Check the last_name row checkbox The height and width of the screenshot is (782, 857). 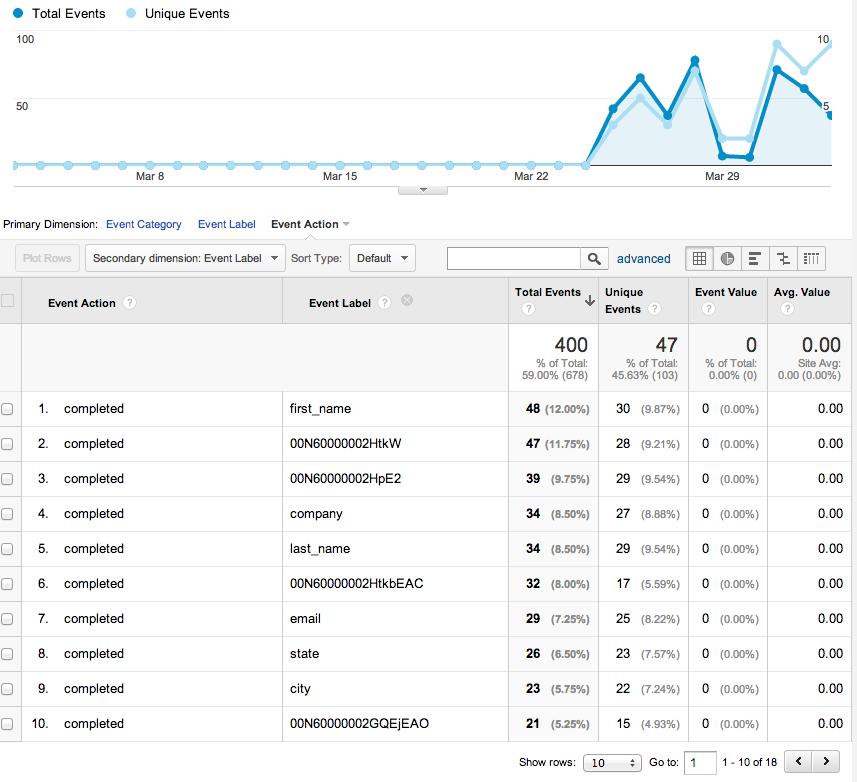pos(7,549)
